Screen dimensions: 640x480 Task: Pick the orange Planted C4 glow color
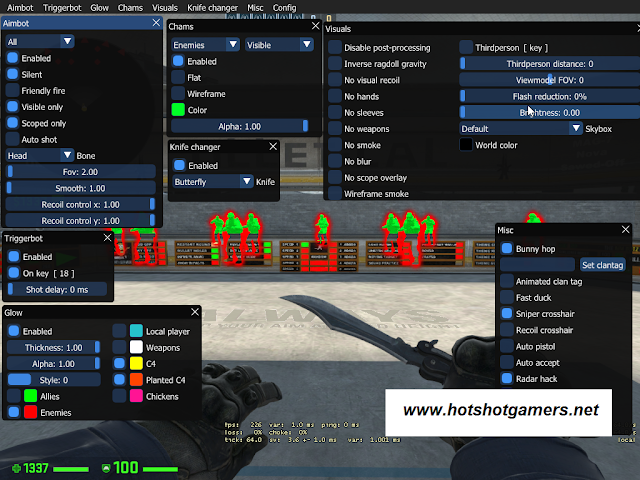tap(136, 380)
